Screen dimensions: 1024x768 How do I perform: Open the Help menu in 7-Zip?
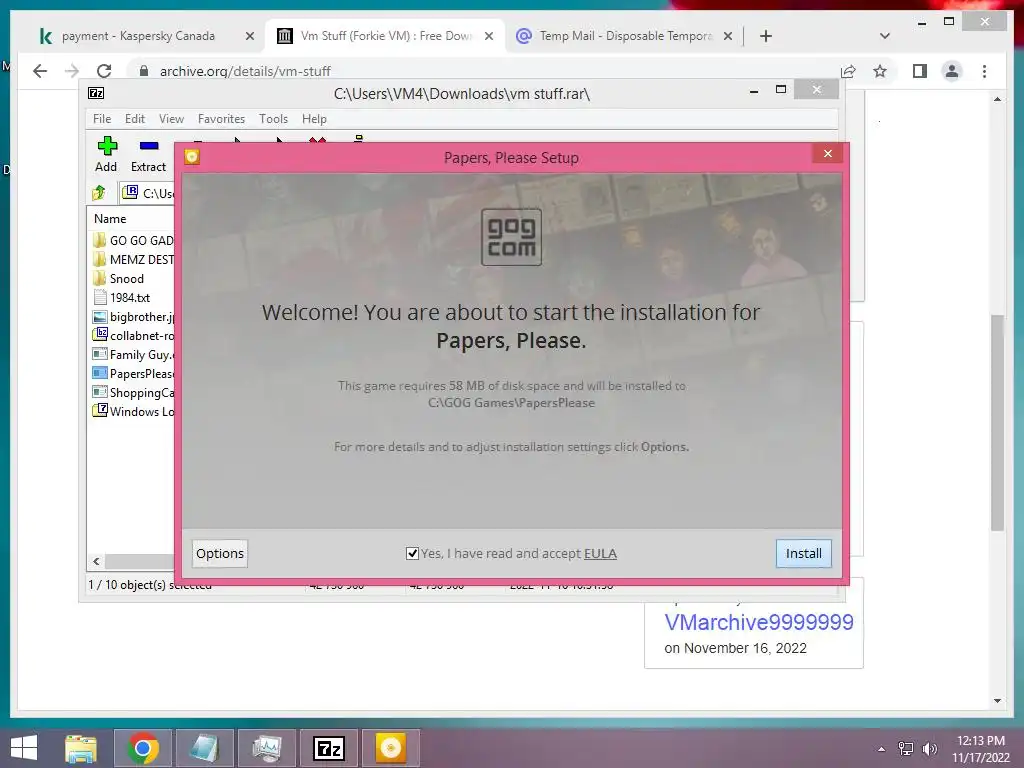(x=314, y=119)
